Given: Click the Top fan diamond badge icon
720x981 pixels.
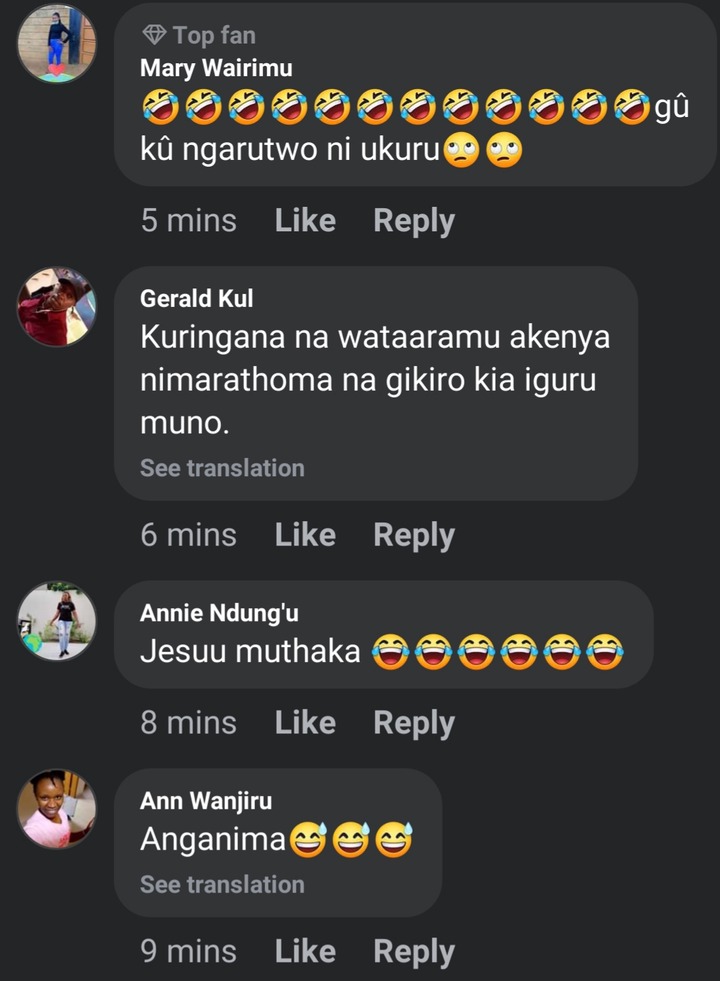Looking at the screenshot, I should pyautogui.click(x=154, y=36).
